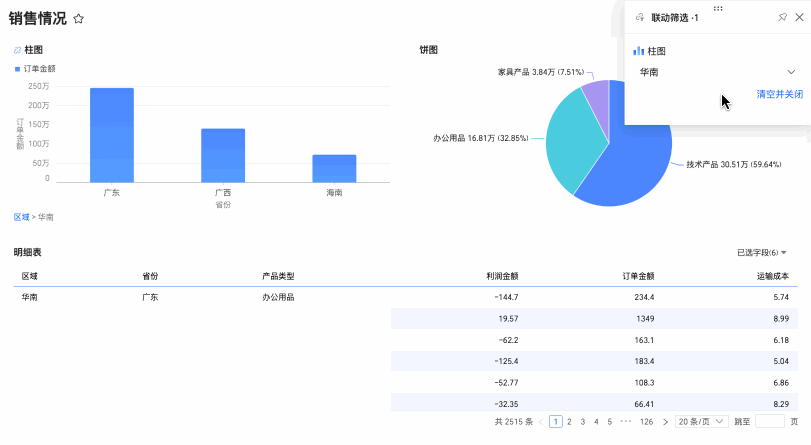Click the 广东 table cell

coord(150,297)
